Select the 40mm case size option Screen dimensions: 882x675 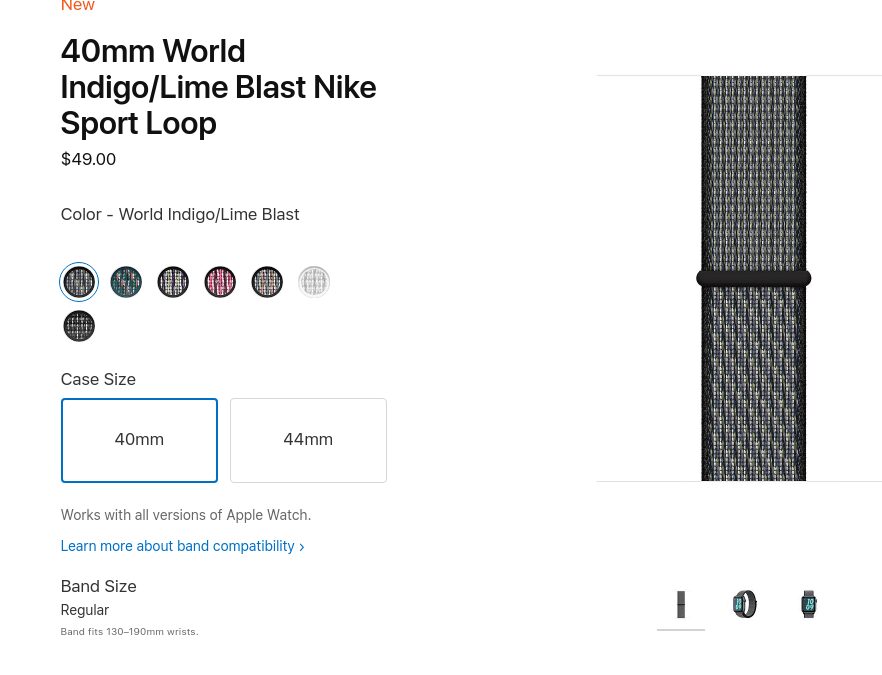(139, 440)
